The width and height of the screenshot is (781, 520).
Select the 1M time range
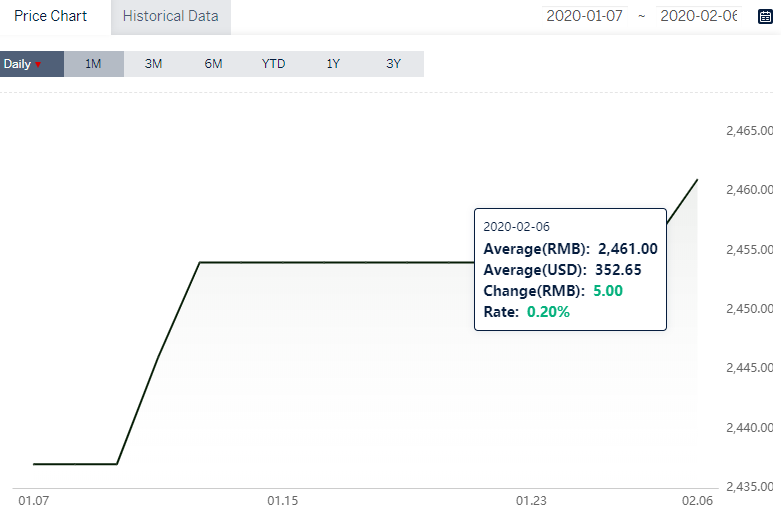pos(94,64)
